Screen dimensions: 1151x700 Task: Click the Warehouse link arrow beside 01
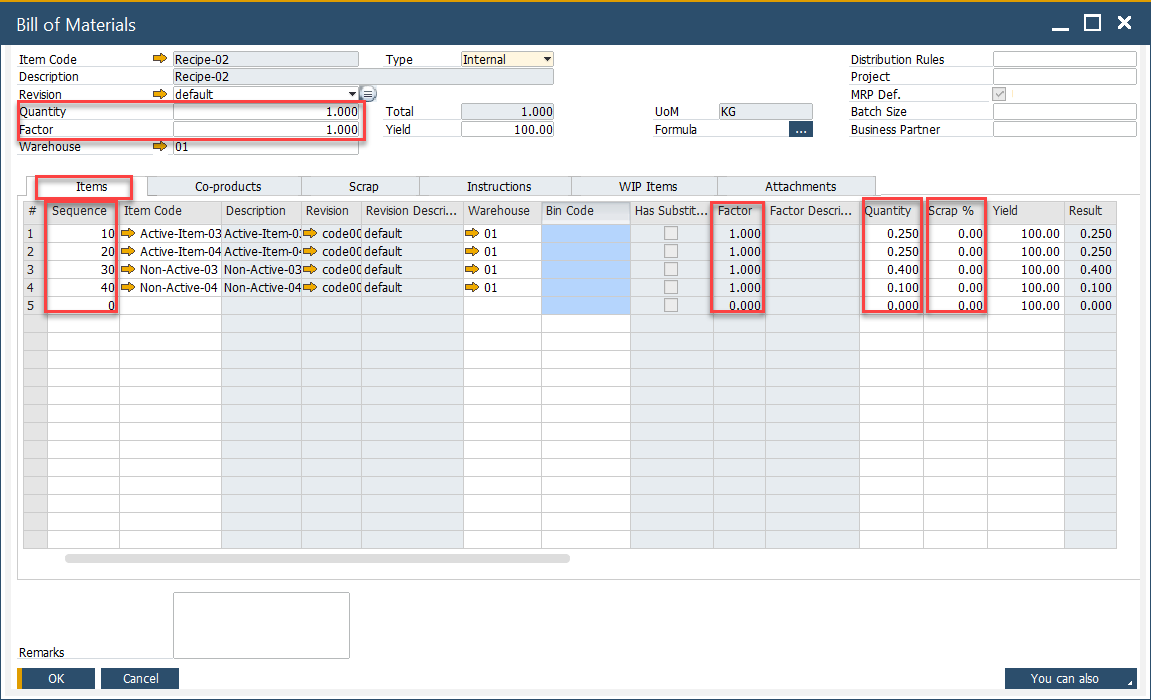tap(160, 147)
